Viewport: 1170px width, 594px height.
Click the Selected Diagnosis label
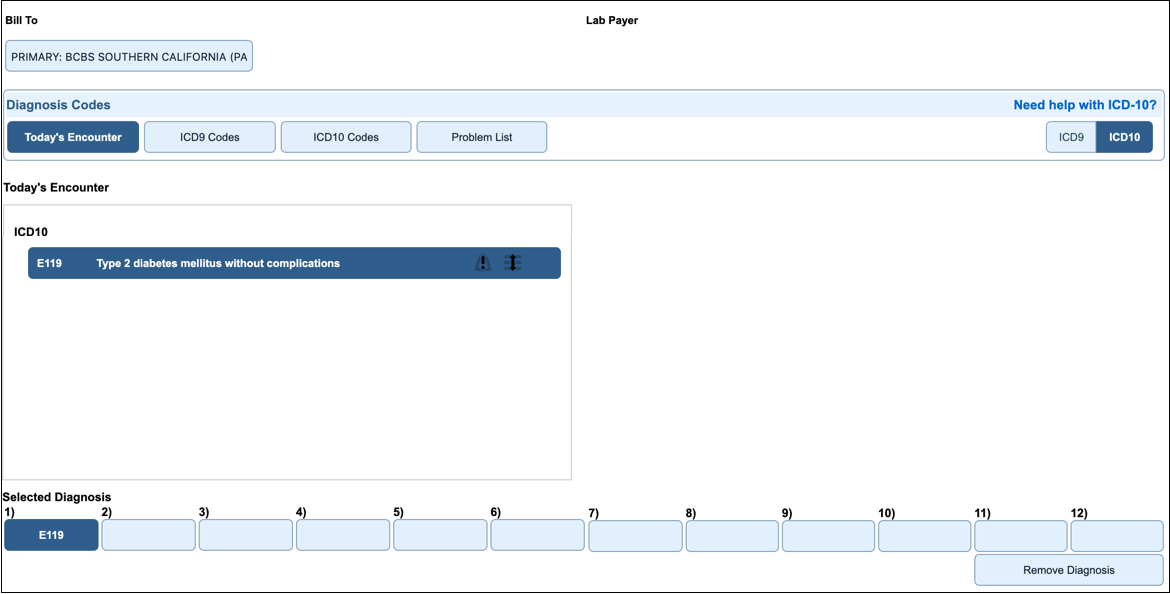(x=57, y=497)
